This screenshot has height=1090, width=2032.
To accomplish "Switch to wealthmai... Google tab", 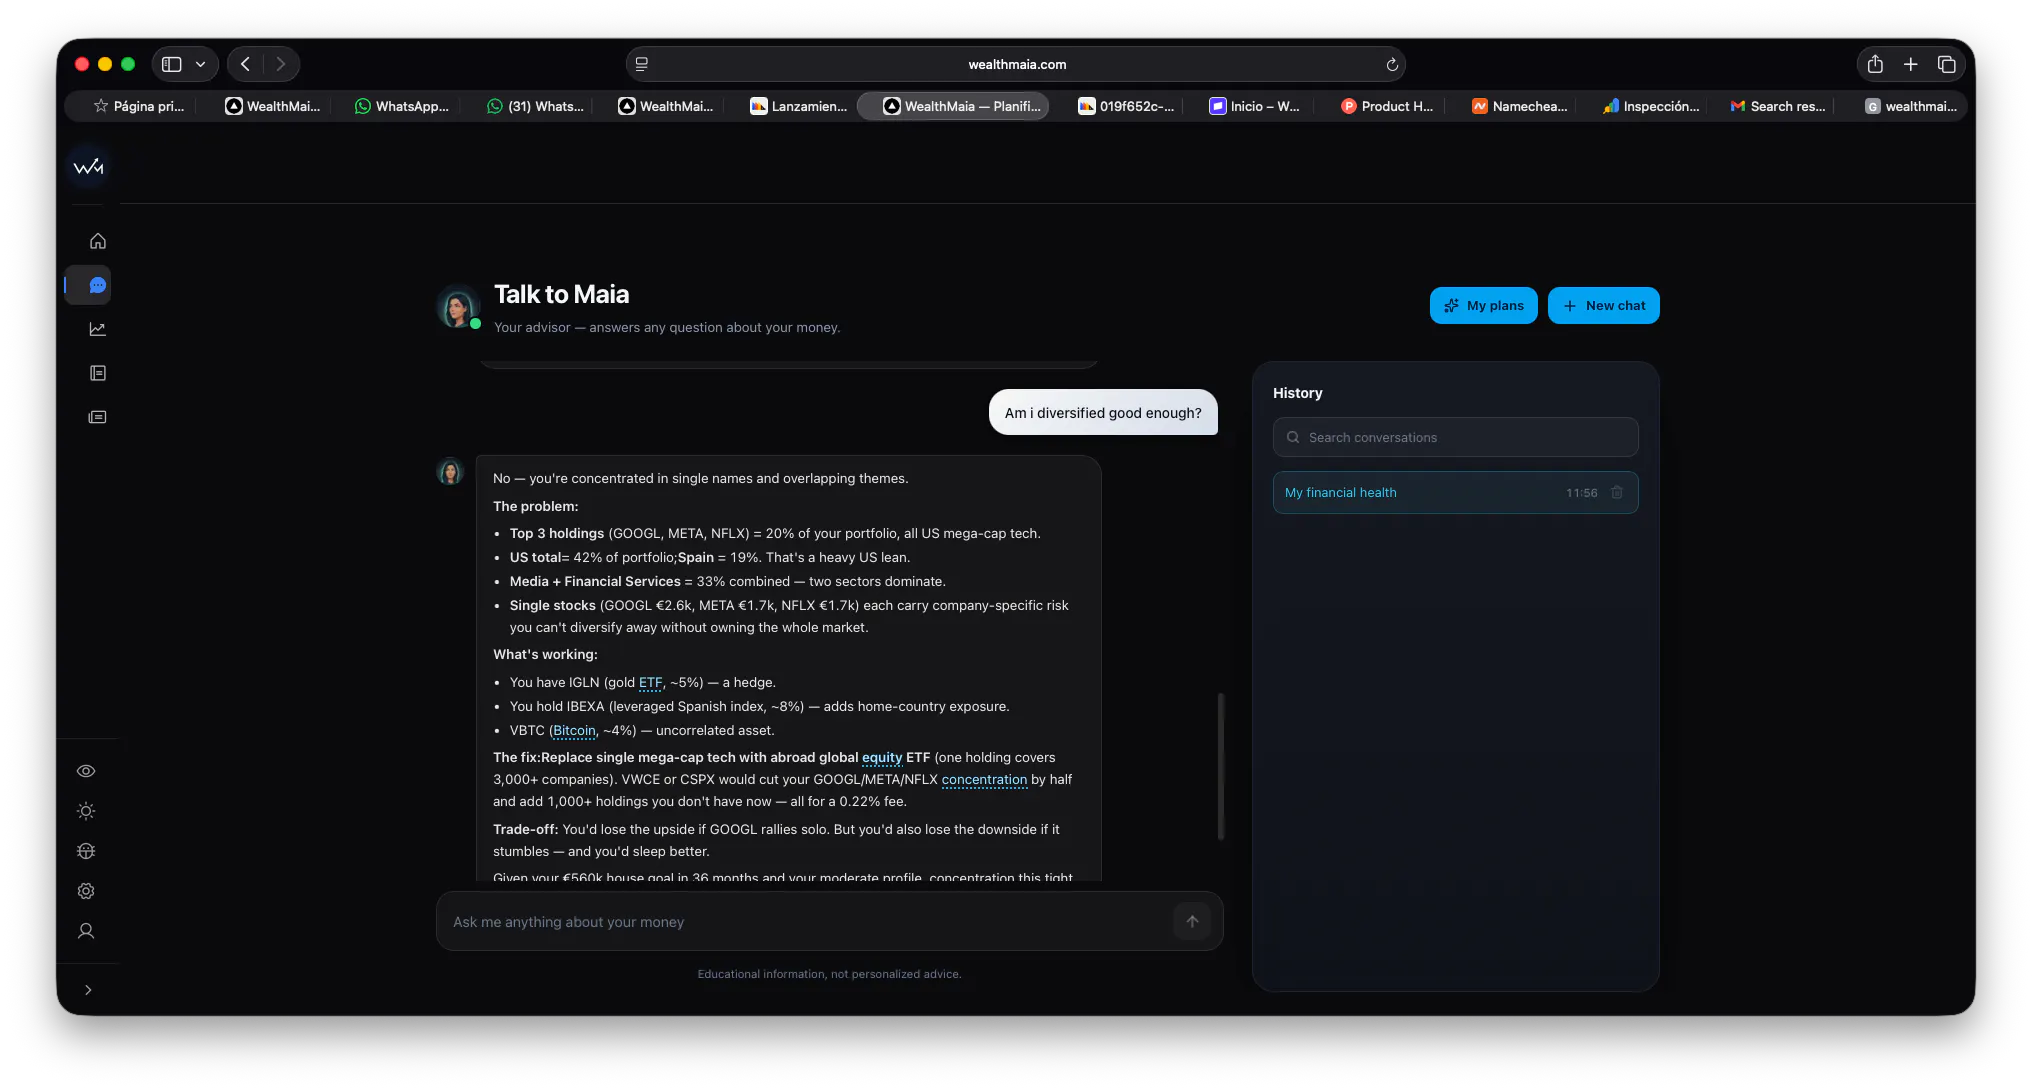I will coord(1910,106).
